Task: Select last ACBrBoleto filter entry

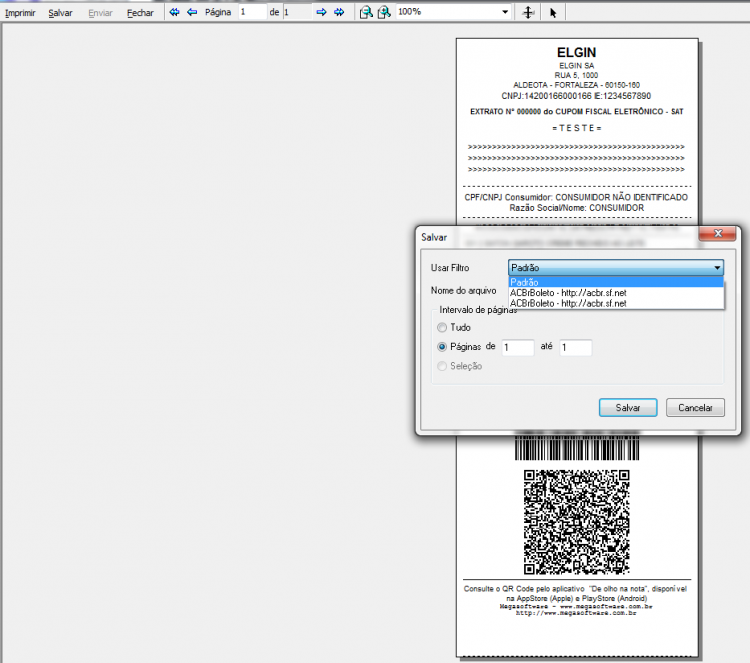Action: point(616,303)
